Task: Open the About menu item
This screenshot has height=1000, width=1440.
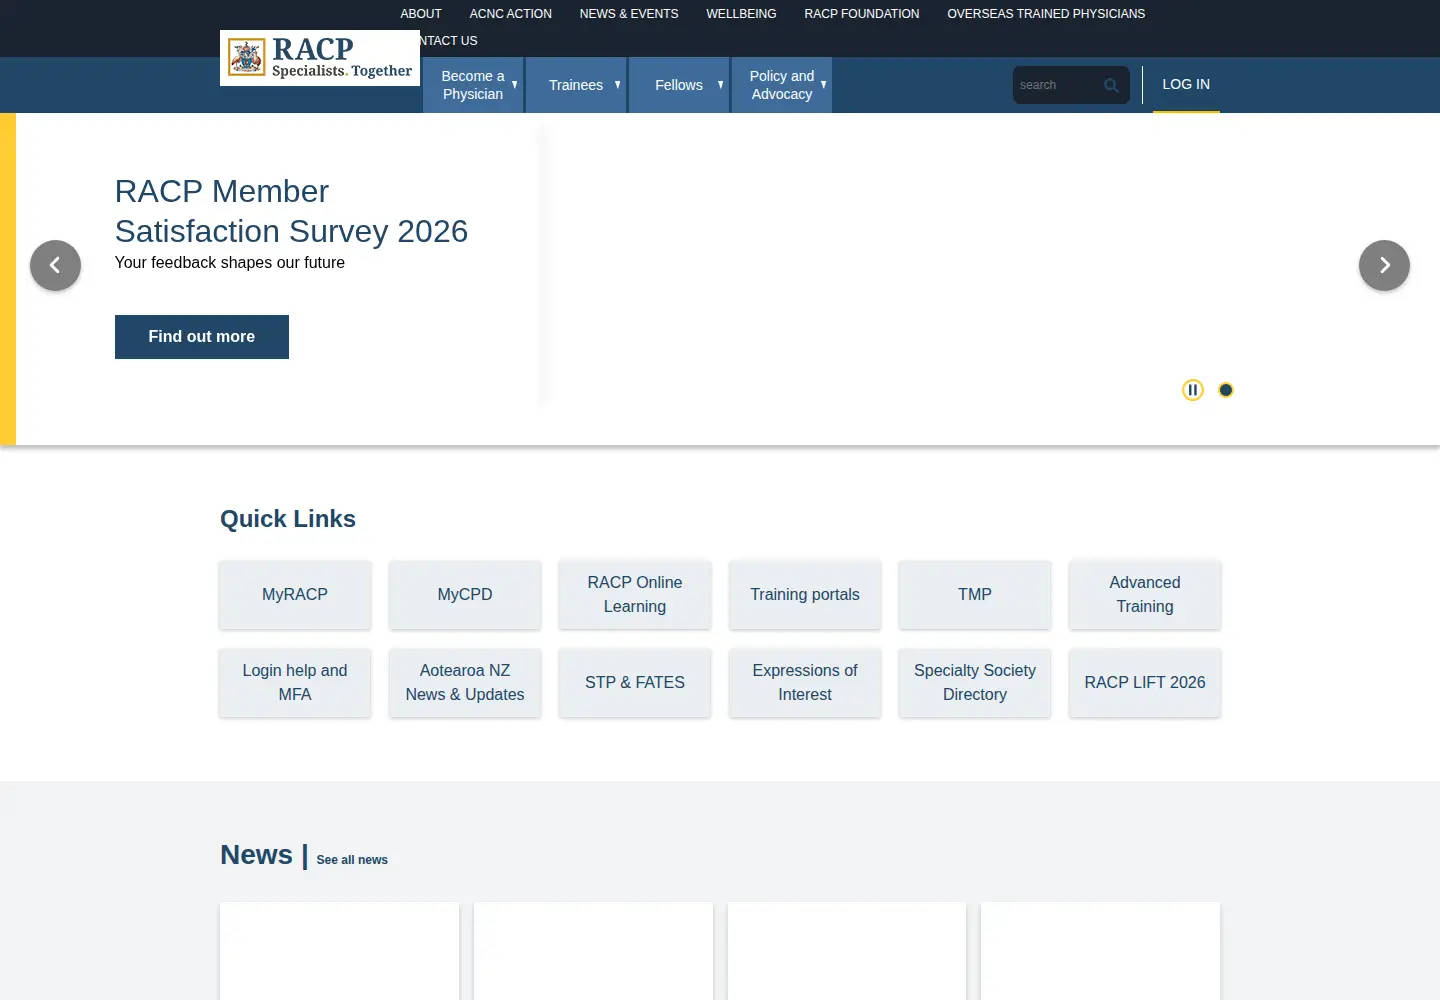Action: click(421, 14)
